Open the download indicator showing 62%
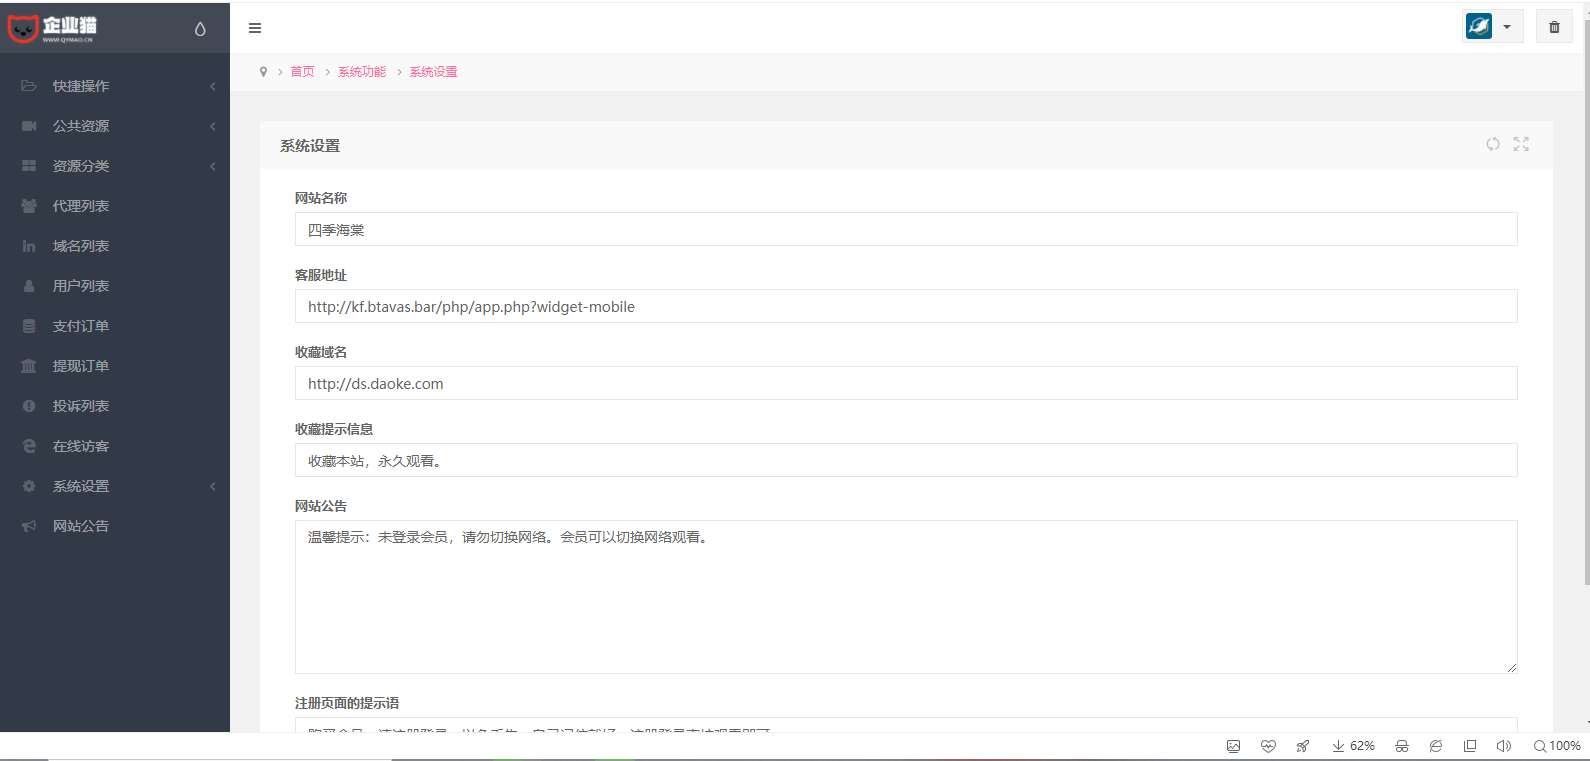The width and height of the screenshot is (1590, 761). pyautogui.click(x=1353, y=746)
